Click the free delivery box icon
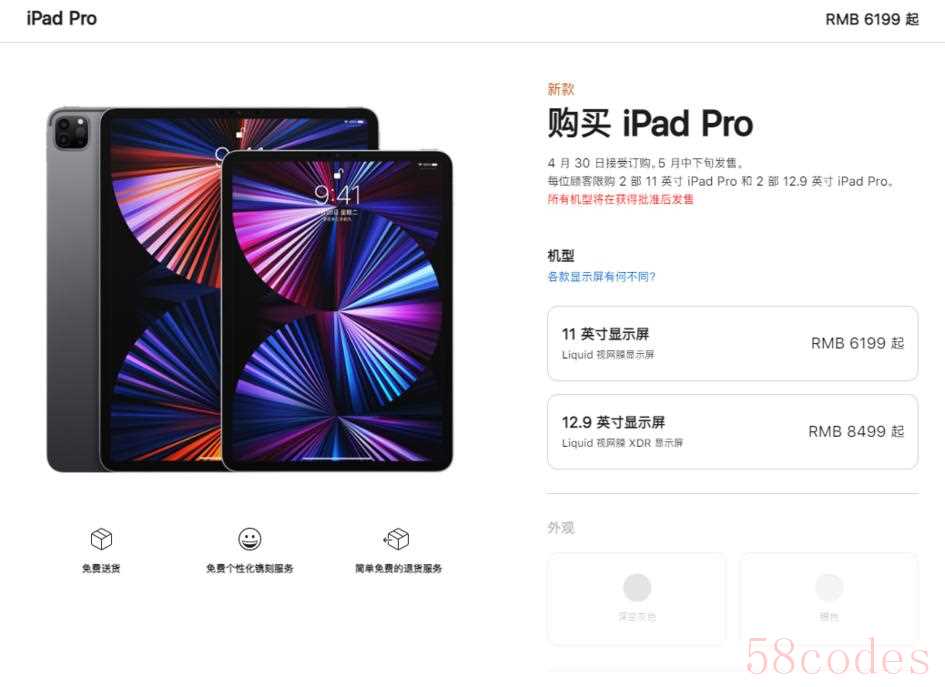This screenshot has height=687, width=945. point(101,539)
